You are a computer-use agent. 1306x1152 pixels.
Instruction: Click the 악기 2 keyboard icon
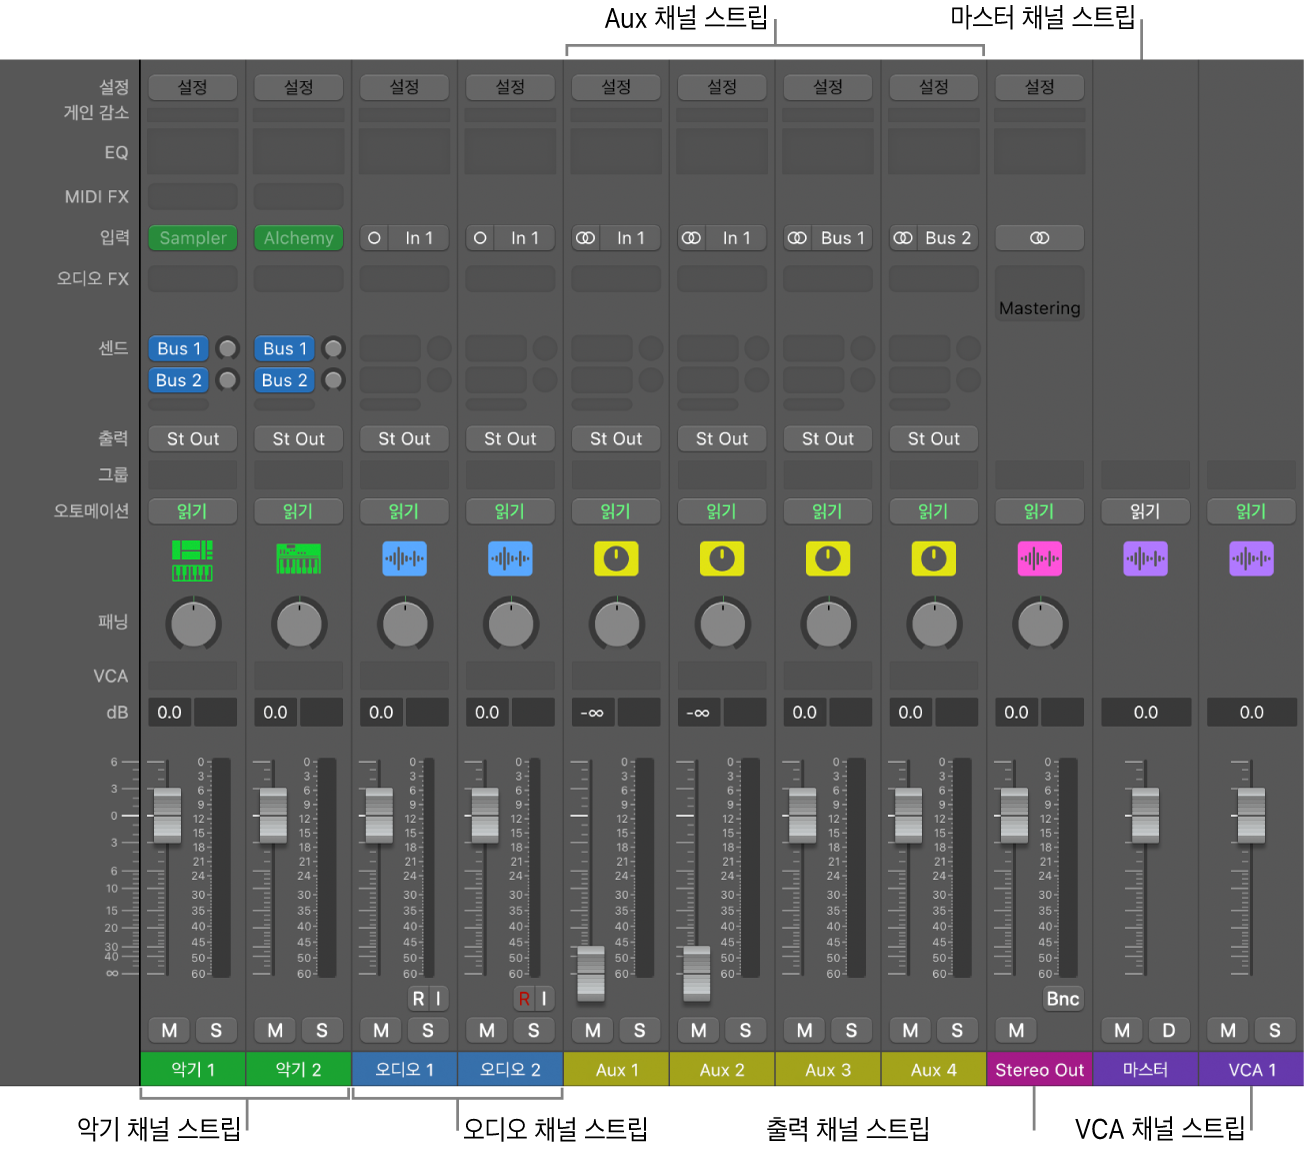pos(298,559)
